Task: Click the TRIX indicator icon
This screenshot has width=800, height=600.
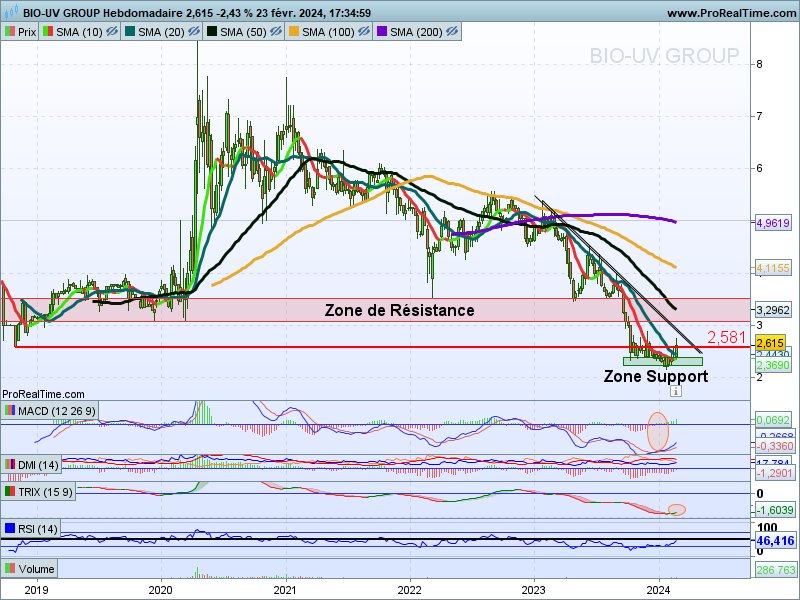Action: [x=10, y=492]
